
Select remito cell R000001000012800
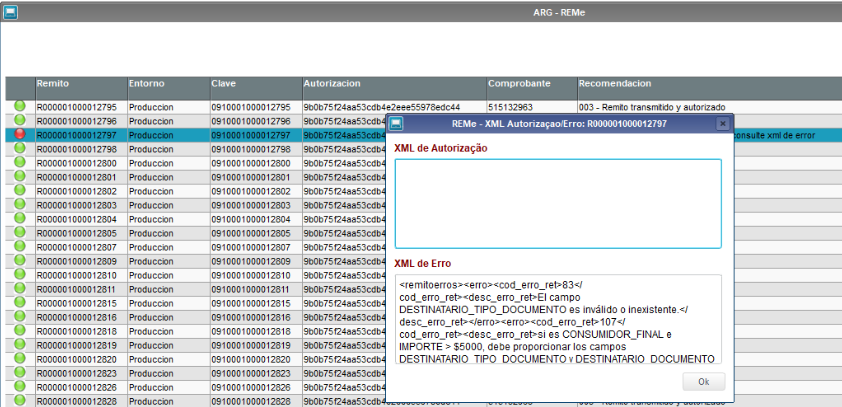[x=81, y=163]
